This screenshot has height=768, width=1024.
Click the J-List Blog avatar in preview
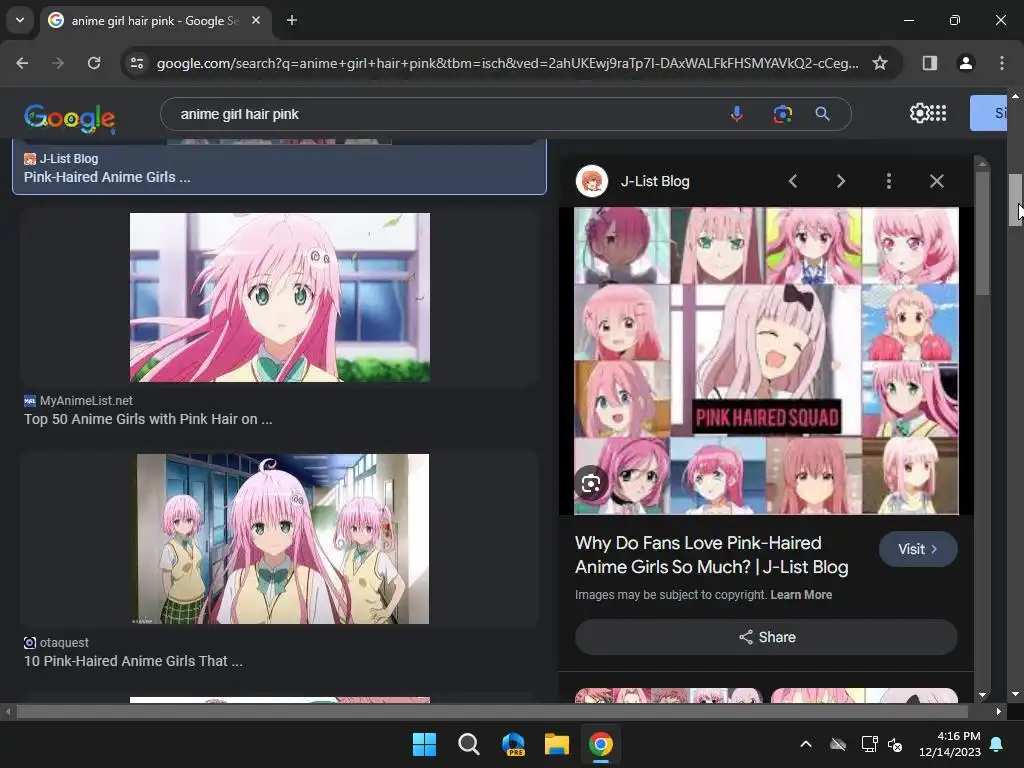click(x=592, y=181)
